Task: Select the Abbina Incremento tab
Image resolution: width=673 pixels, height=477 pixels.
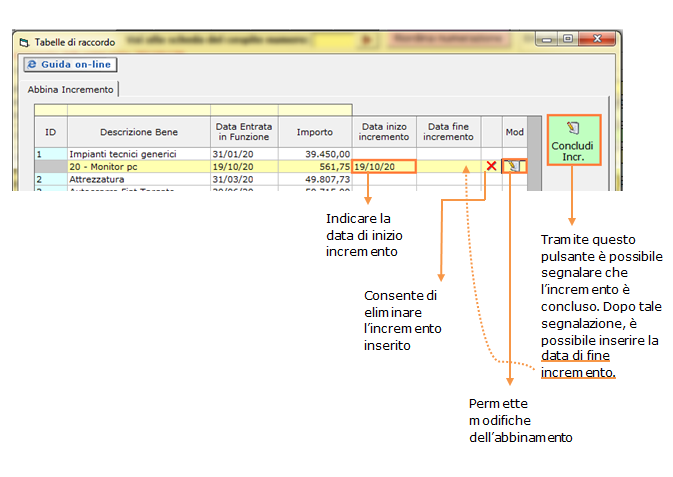Action: (70, 89)
